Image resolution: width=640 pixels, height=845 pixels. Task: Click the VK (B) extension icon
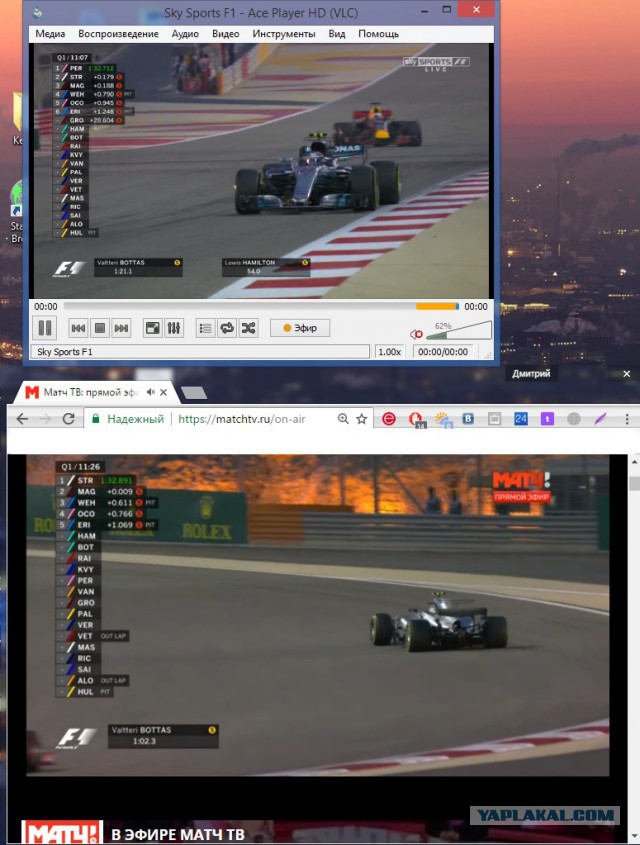[x=468, y=419]
